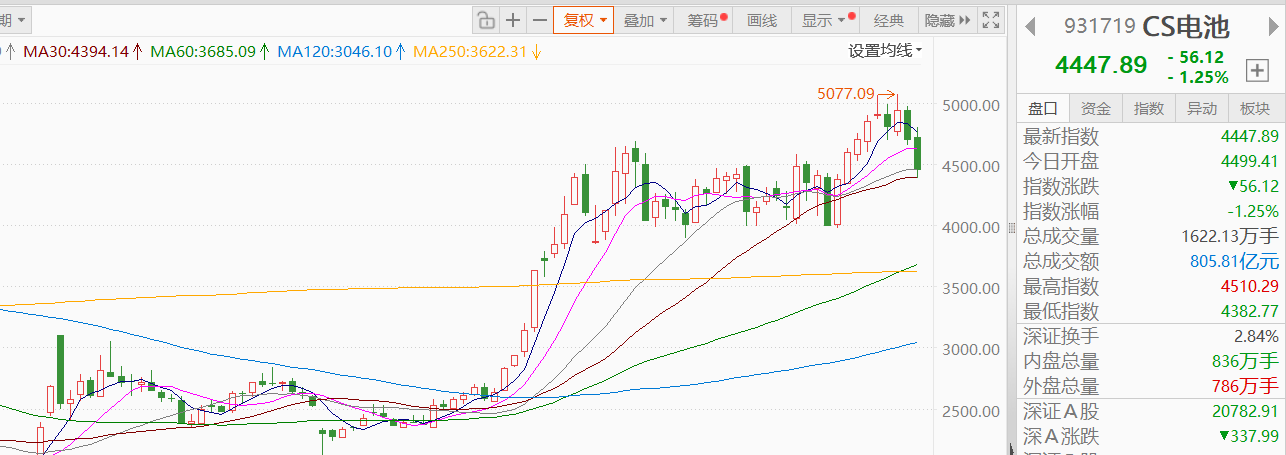
Task: Click the unlock padlock icon in chart toolbar
Action: [x=486, y=20]
